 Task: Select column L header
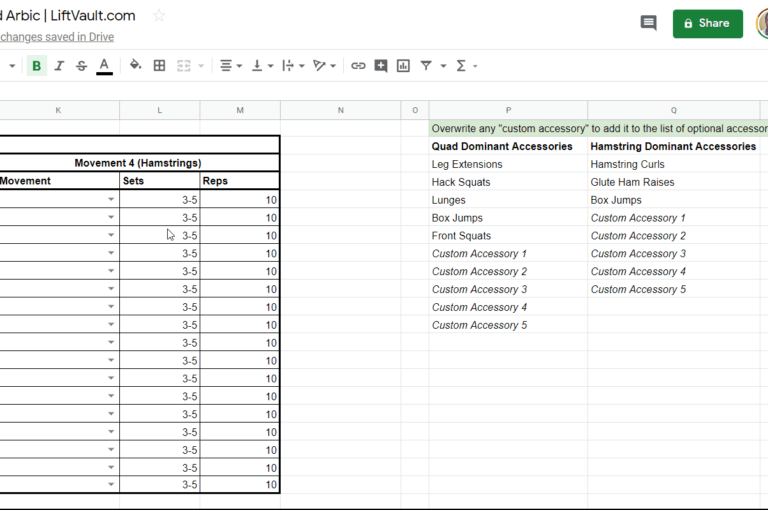(160, 110)
